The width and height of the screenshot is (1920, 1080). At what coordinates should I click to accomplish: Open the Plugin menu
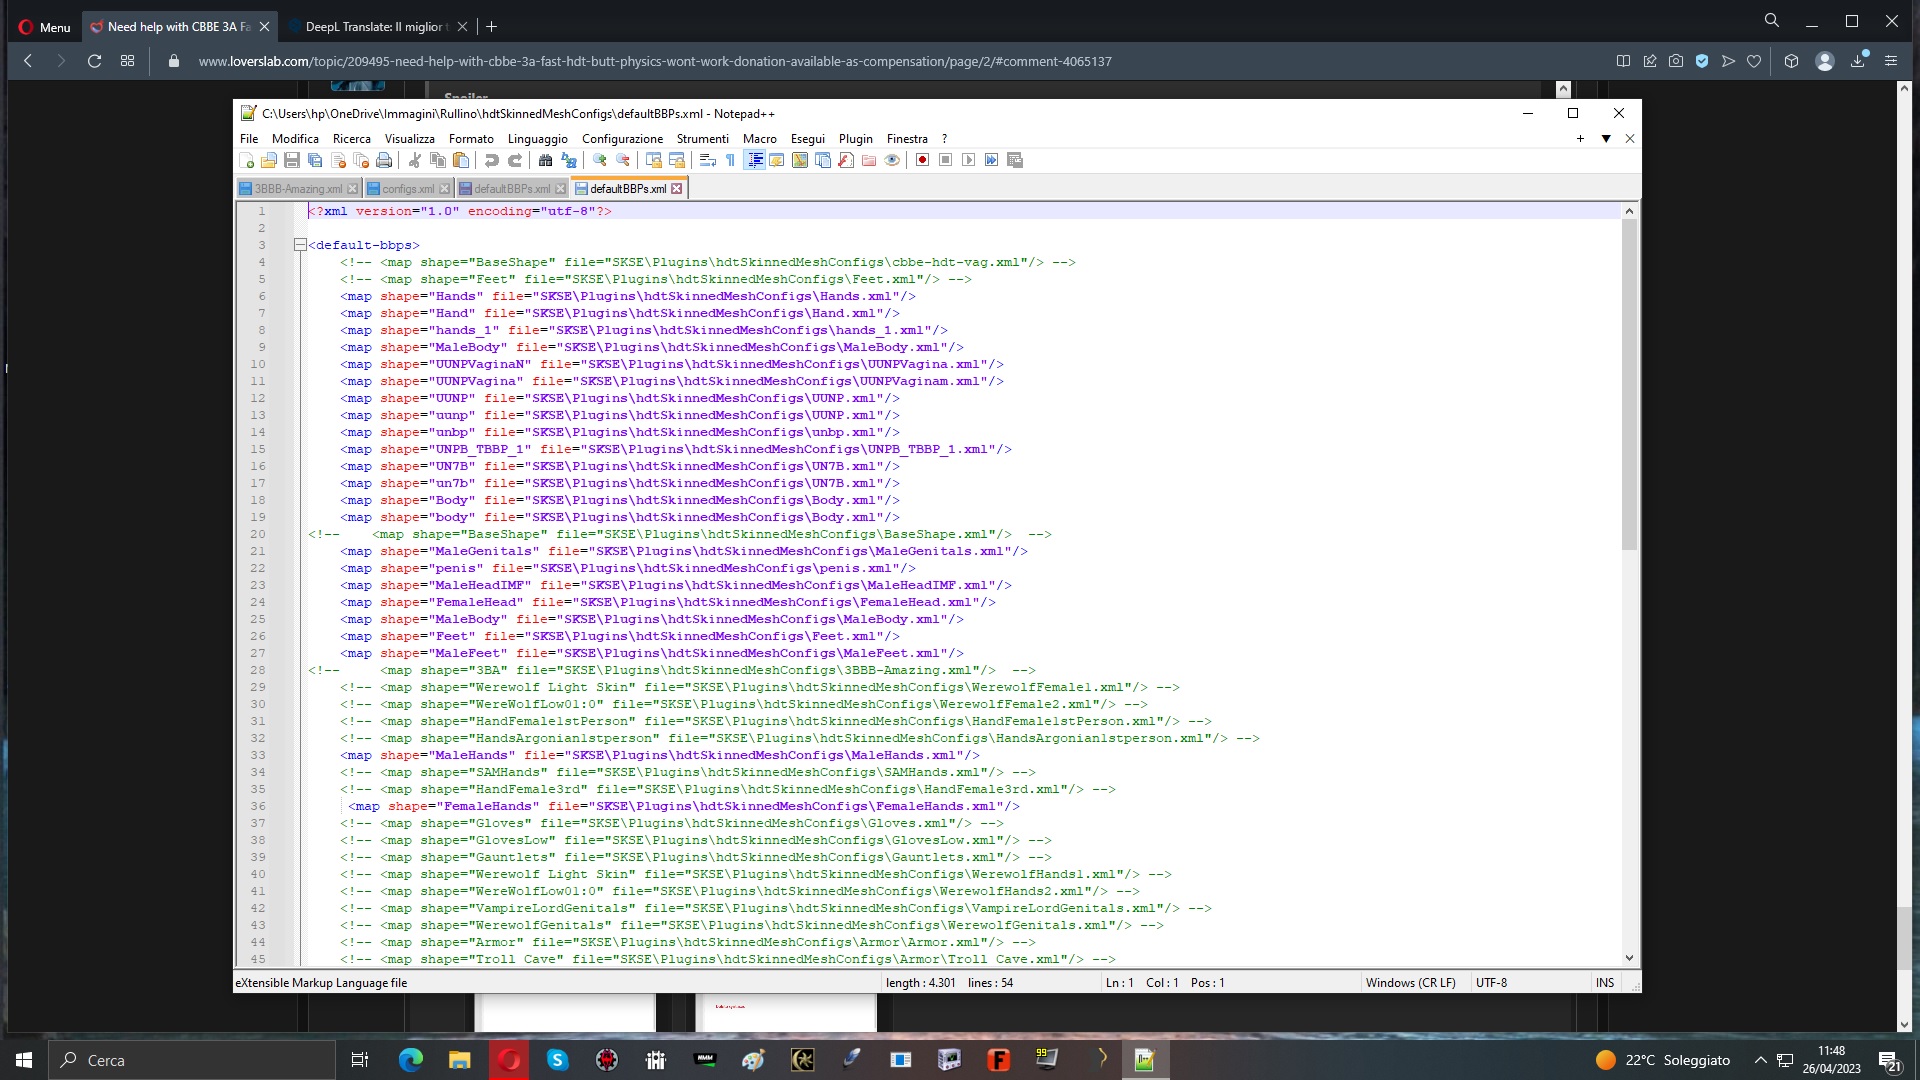pyautogui.click(x=855, y=139)
